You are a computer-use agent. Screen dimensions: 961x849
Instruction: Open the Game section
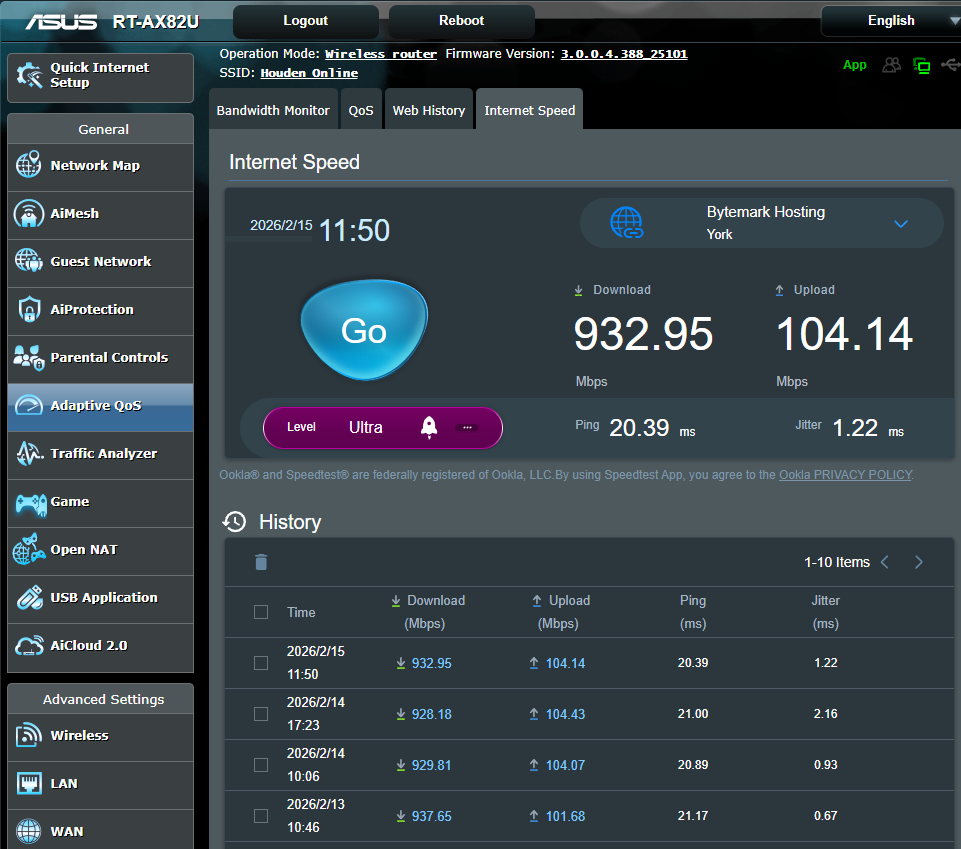click(100, 502)
